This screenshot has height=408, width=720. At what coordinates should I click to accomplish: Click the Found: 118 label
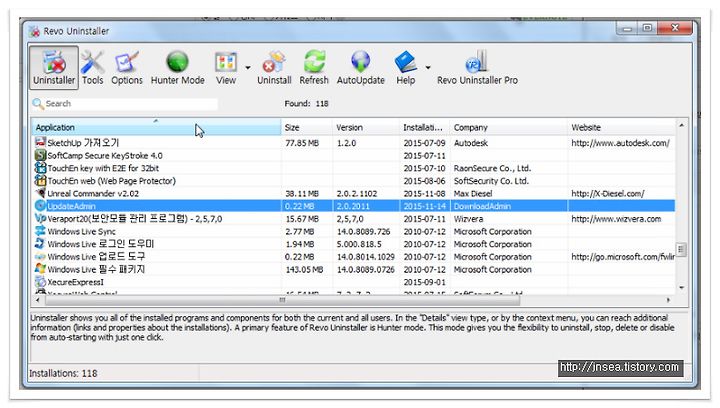pos(306,104)
